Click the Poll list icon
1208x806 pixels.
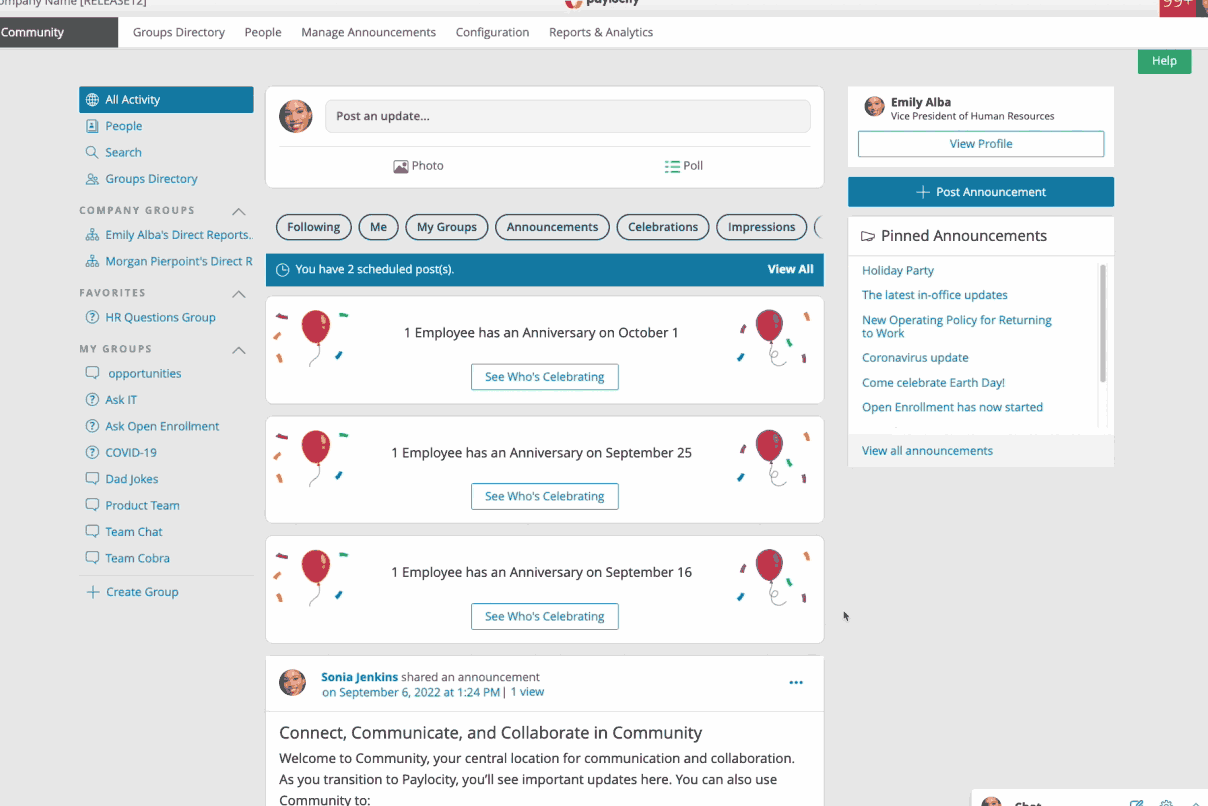click(672, 167)
